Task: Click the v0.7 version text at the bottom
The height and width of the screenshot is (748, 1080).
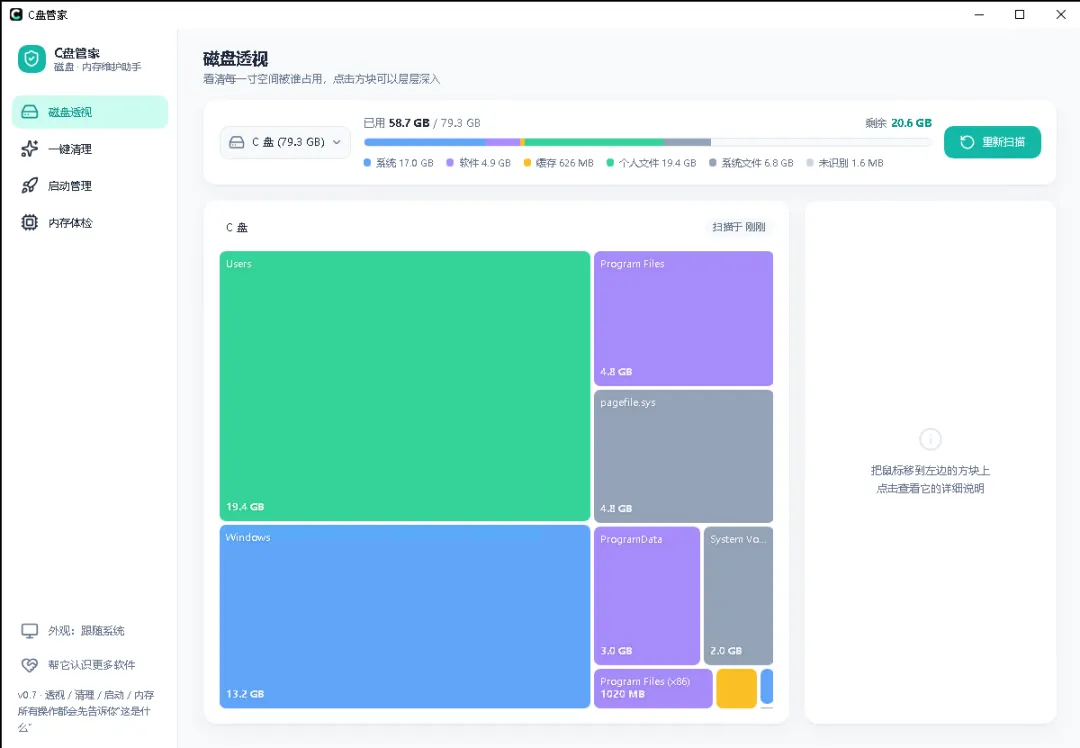Action: [86, 711]
